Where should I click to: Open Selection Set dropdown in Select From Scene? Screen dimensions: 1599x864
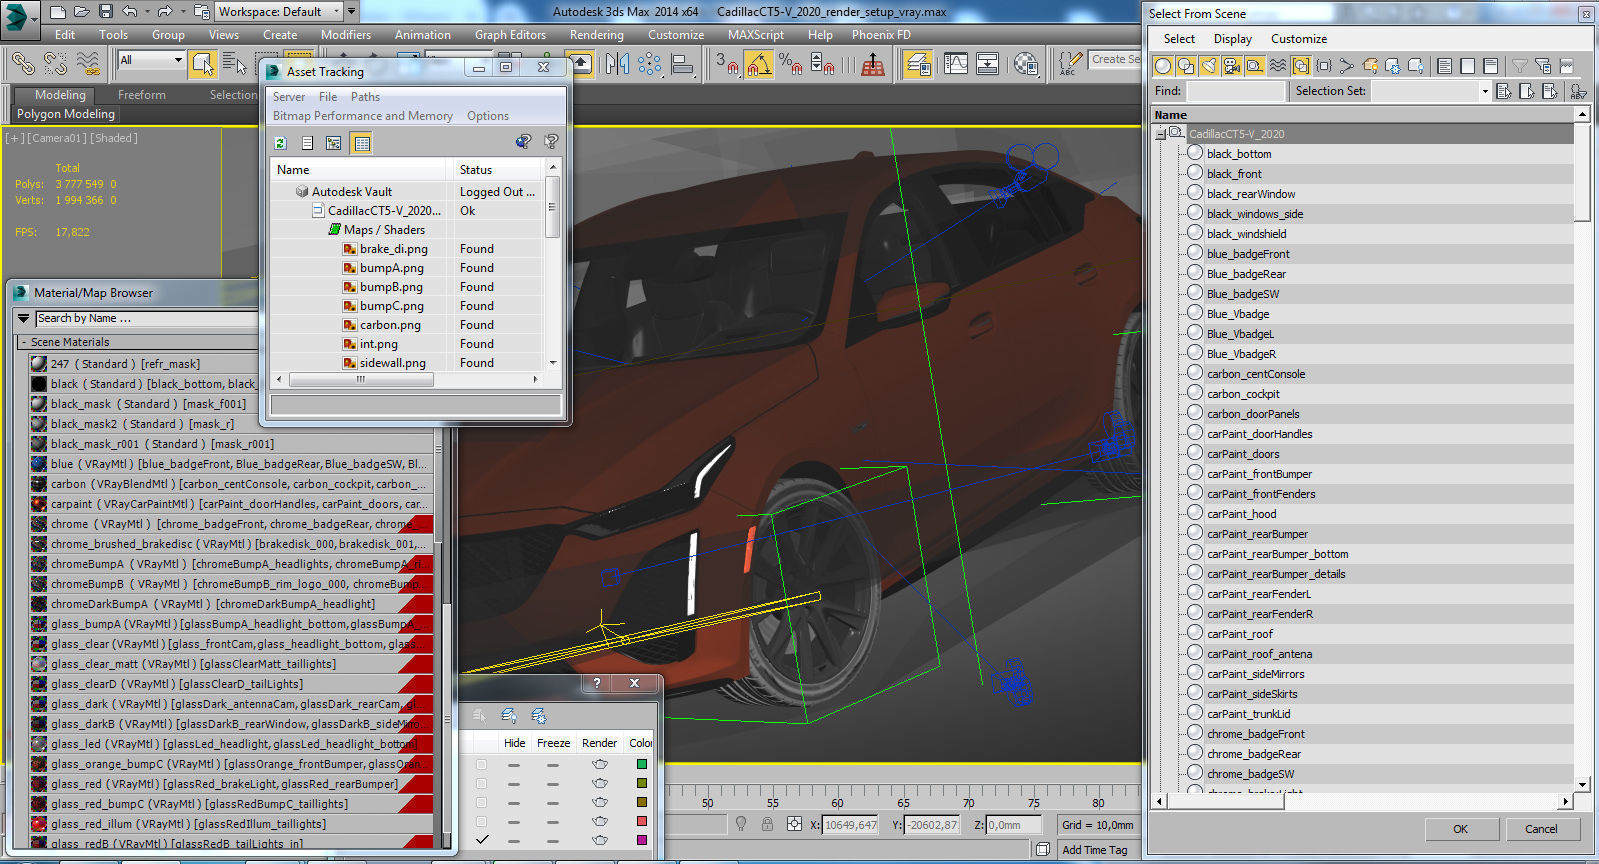tap(1484, 91)
